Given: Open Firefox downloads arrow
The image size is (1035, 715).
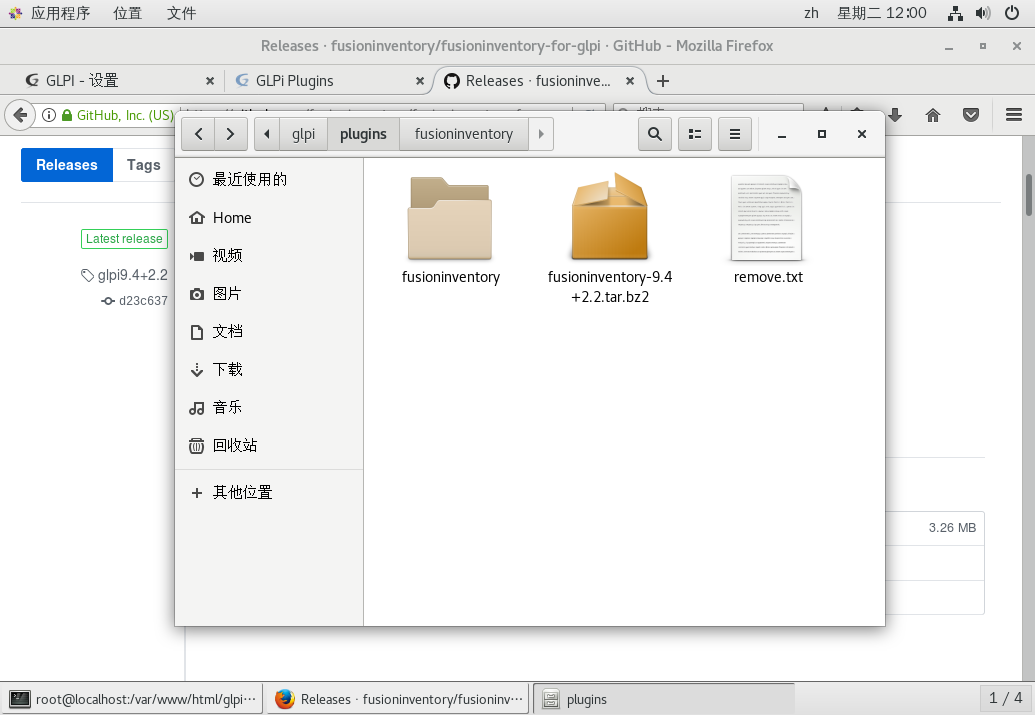Looking at the screenshot, I should click(x=896, y=115).
